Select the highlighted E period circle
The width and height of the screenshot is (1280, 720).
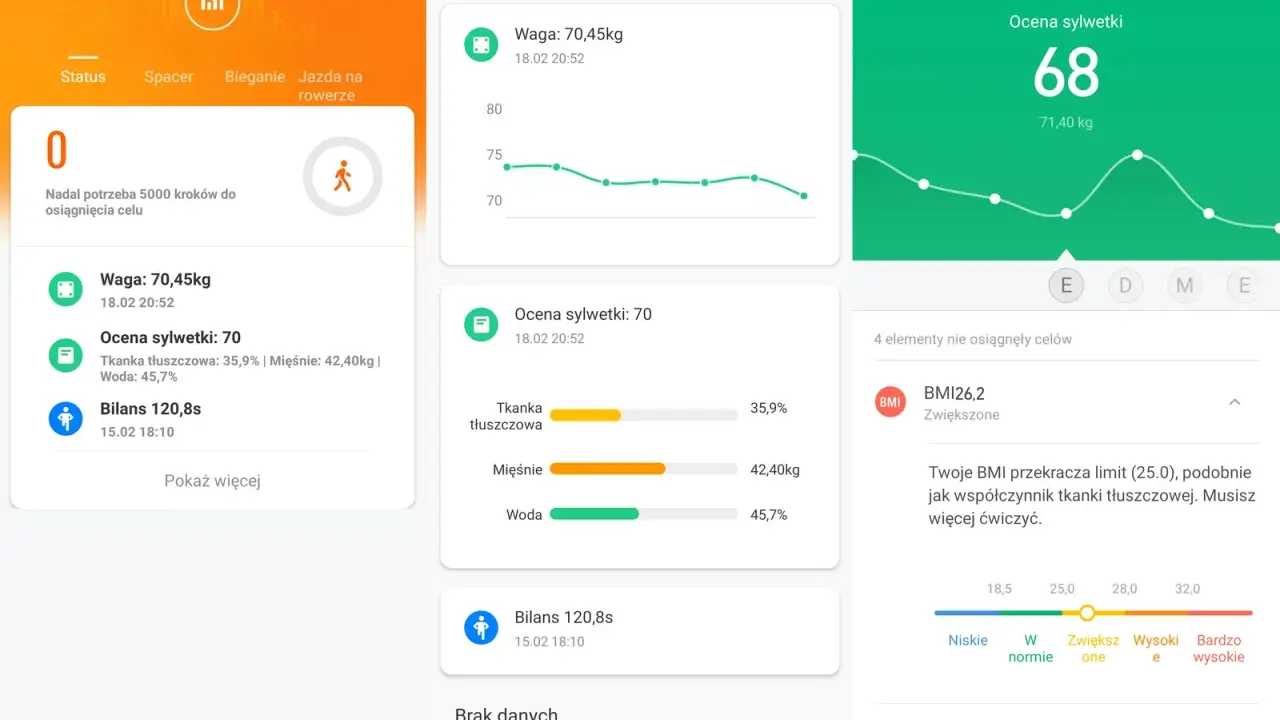1066,286
